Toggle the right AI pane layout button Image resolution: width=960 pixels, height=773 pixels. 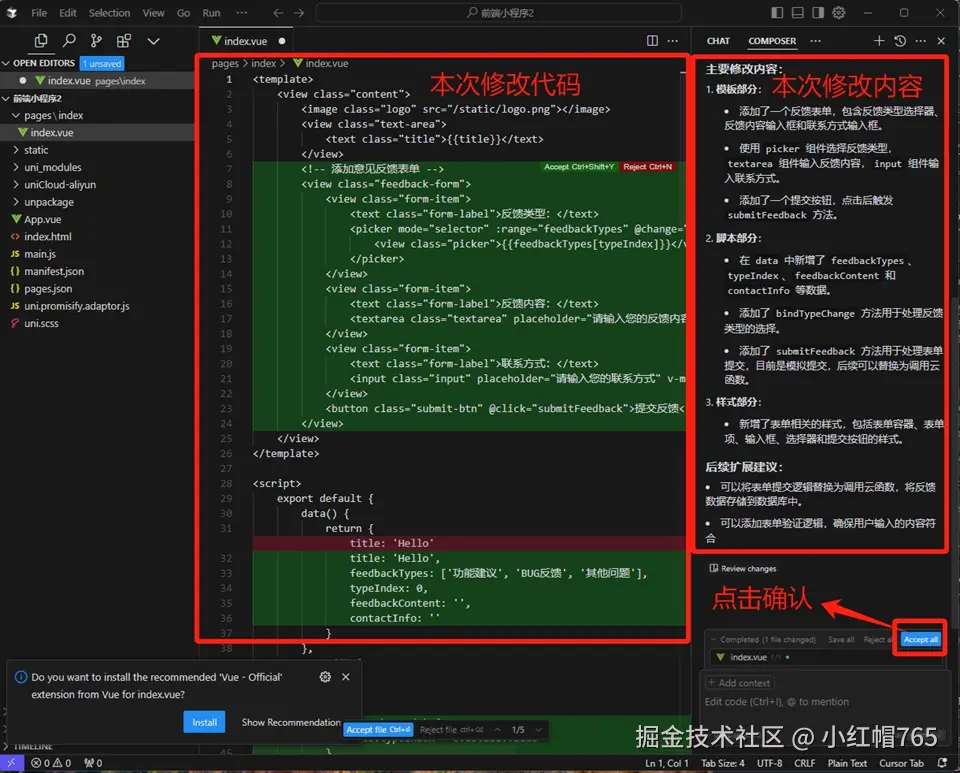click(x=819, y=13)
